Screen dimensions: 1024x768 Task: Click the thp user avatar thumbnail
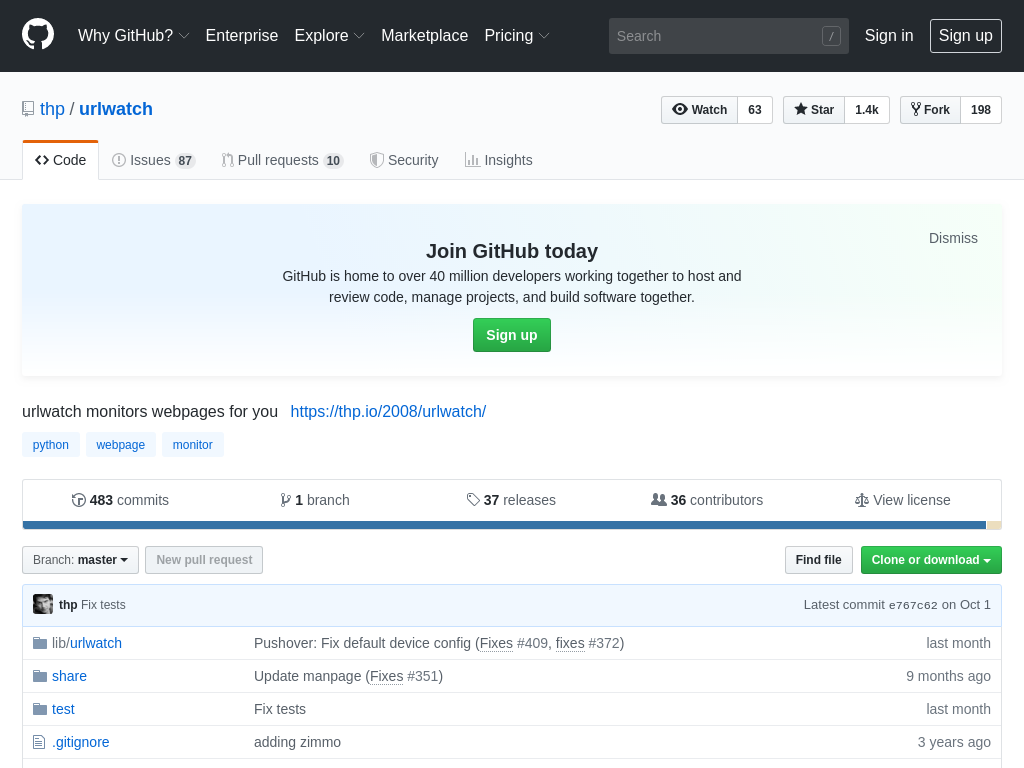pos(43,604)
